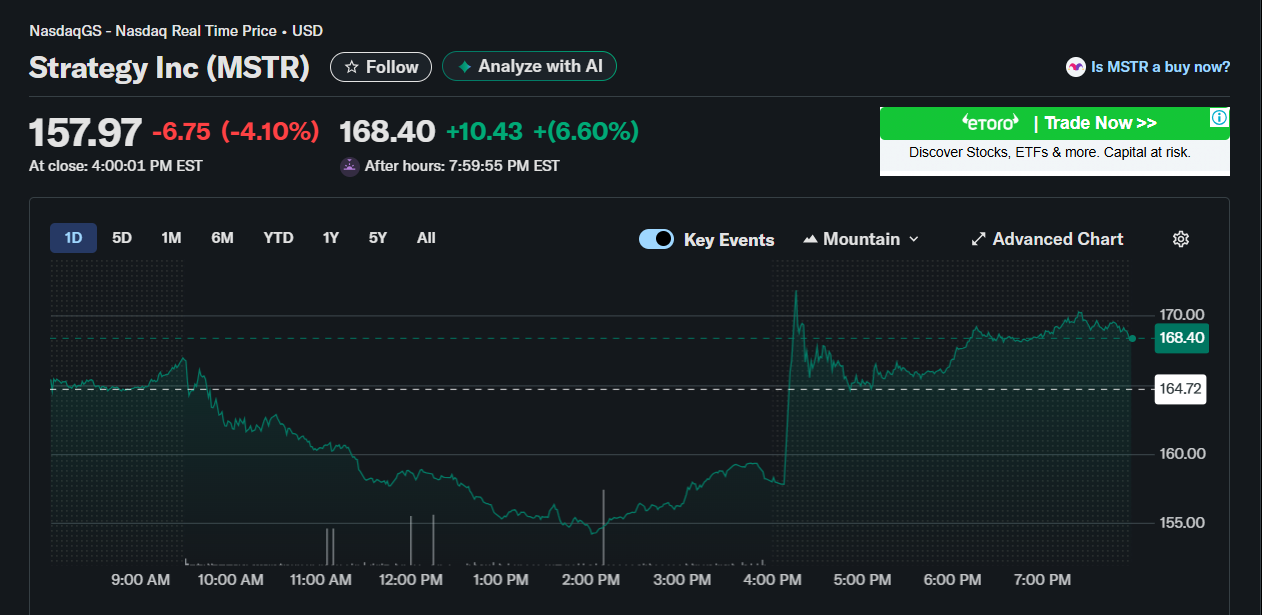Select the 5D time range tab
This screenshot has width=1262, height=615.
pos(122,238)
